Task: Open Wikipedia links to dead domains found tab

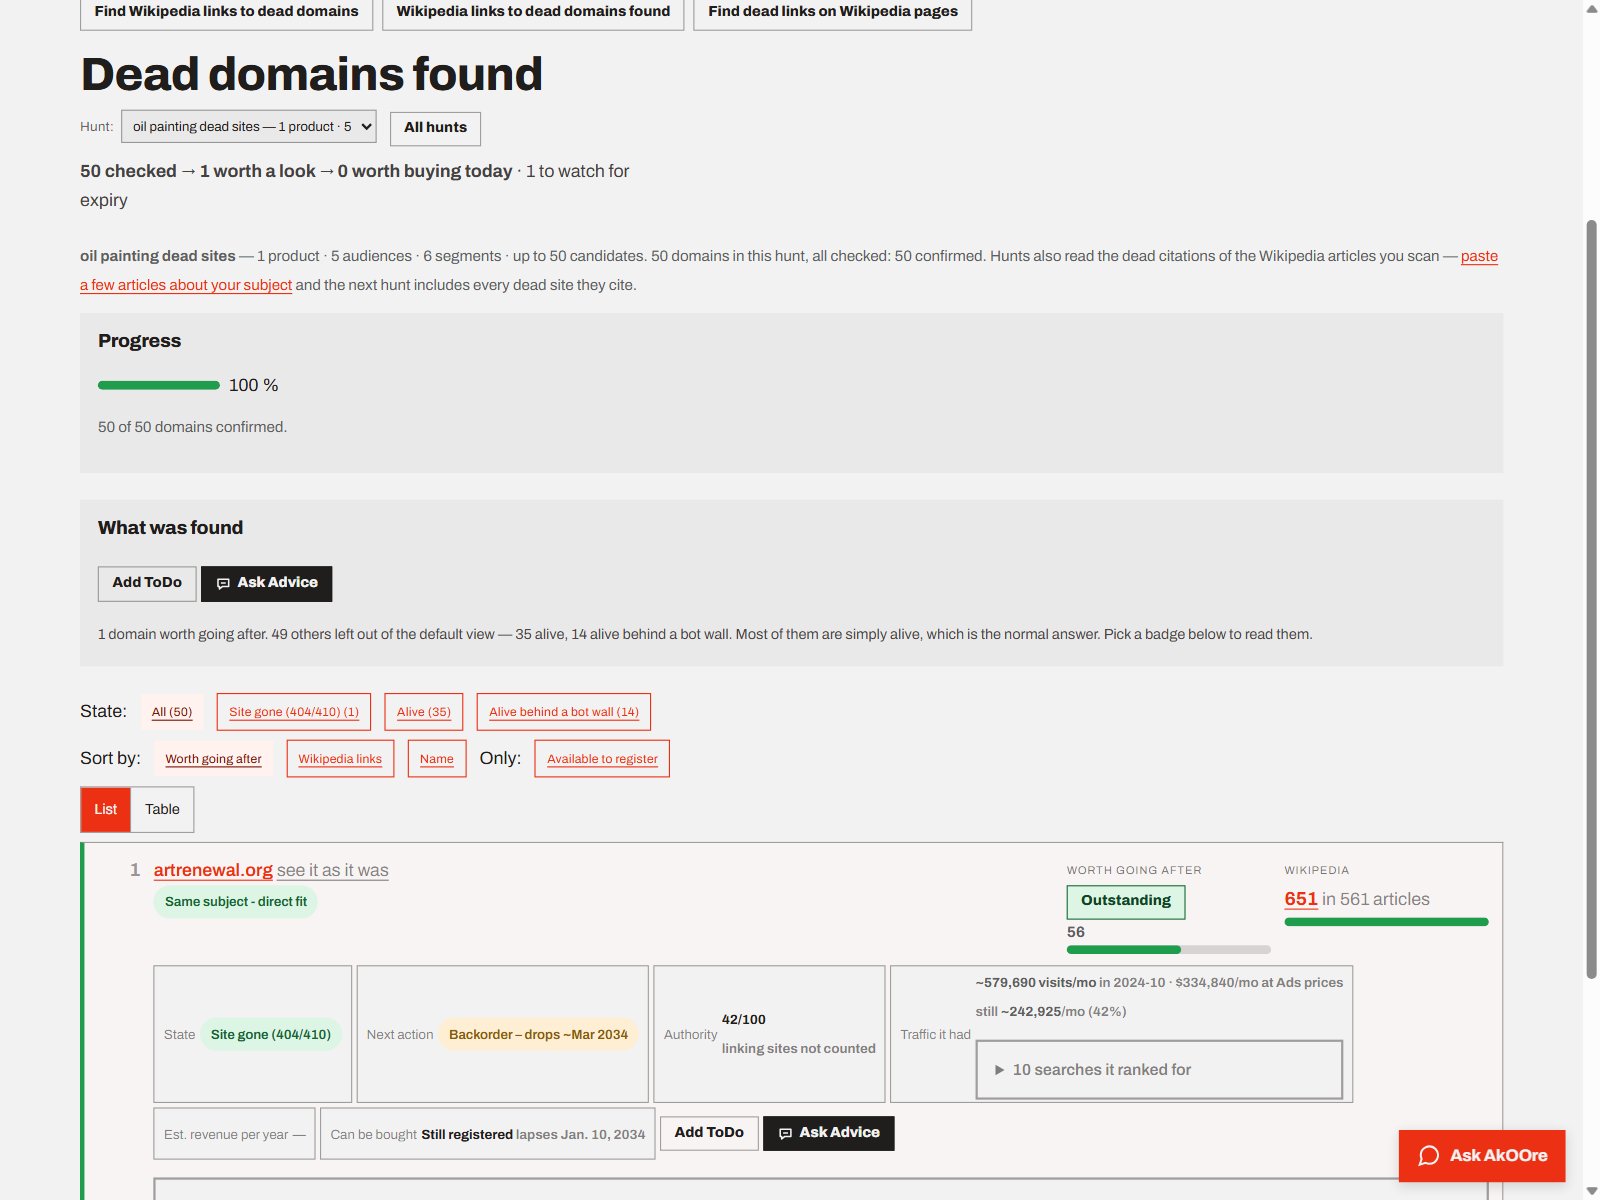Action: pyautogui.click(x=533, y=12)
